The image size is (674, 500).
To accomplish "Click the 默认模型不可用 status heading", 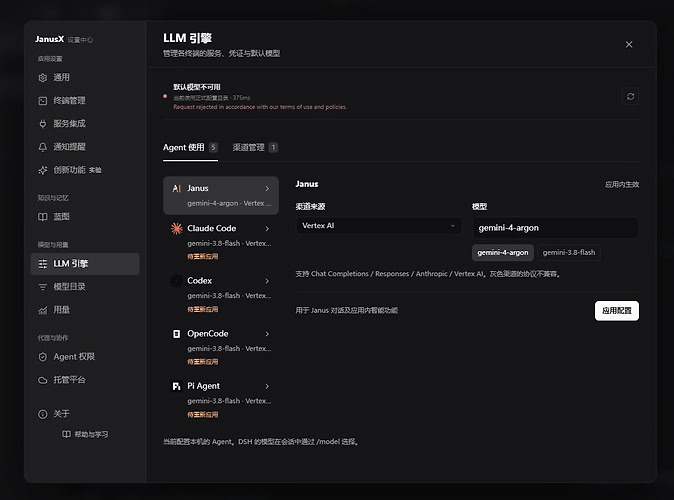I will (x=197, y=87).
